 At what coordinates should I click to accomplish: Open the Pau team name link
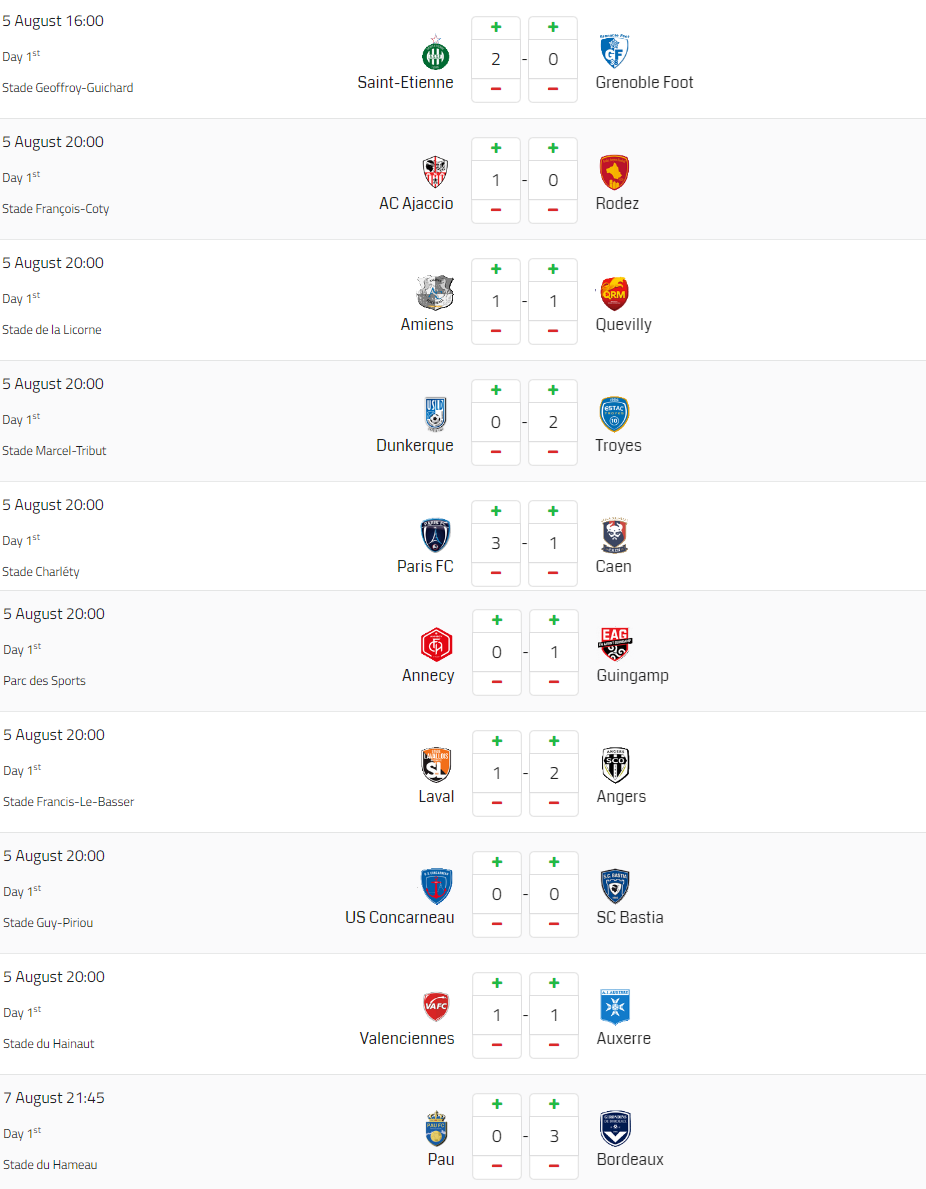click(441, 1159)
